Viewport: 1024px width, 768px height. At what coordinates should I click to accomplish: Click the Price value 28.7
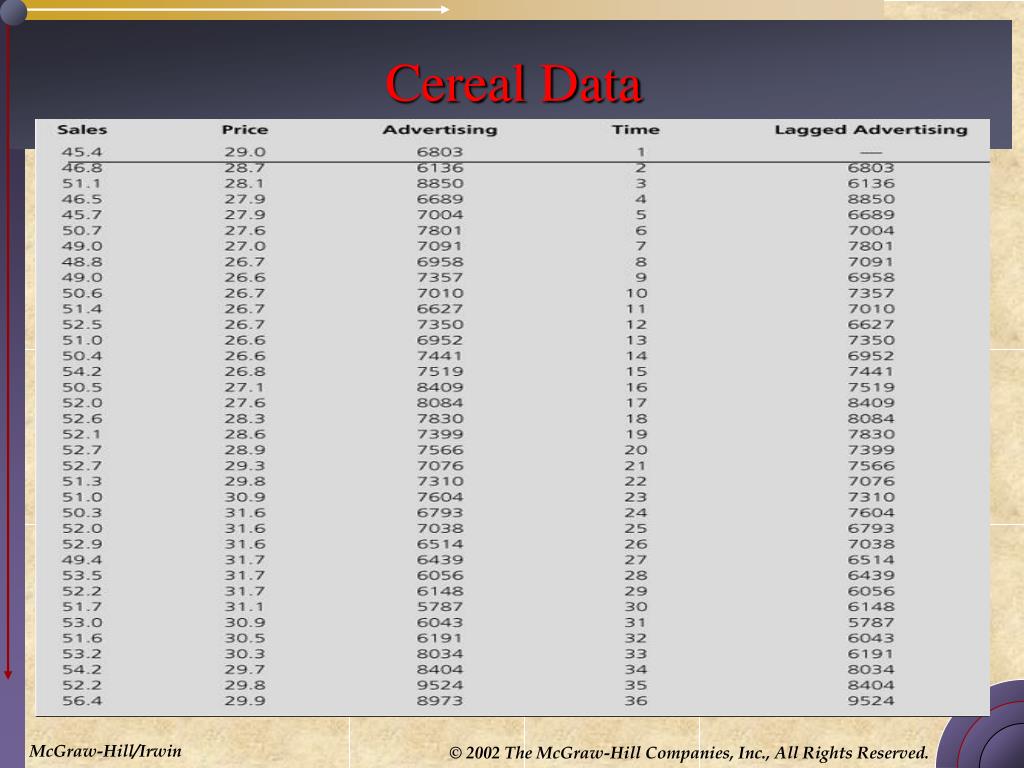pos(245,168)
